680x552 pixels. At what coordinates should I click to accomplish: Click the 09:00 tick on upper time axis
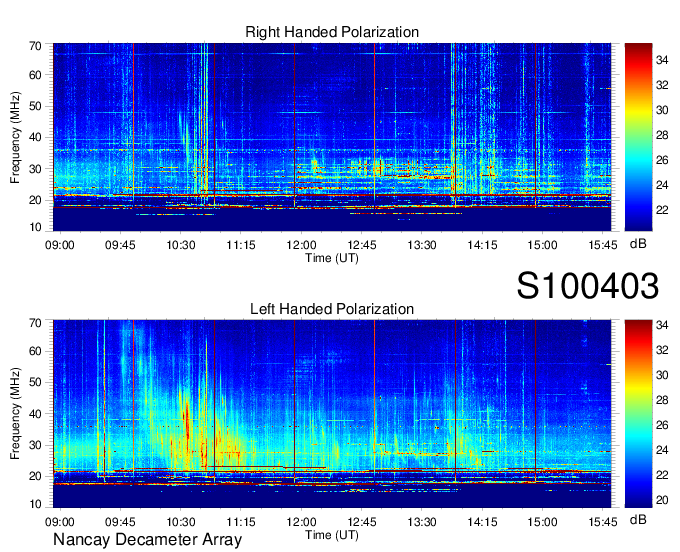coord(60,245)
